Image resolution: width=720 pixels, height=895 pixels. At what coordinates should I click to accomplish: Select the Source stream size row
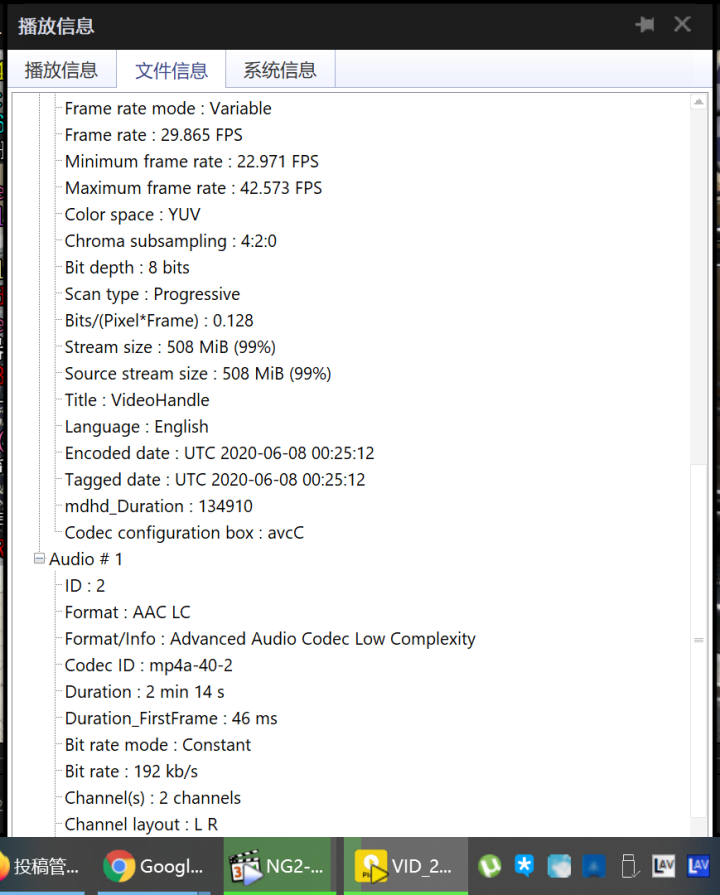tap(198, 374)
